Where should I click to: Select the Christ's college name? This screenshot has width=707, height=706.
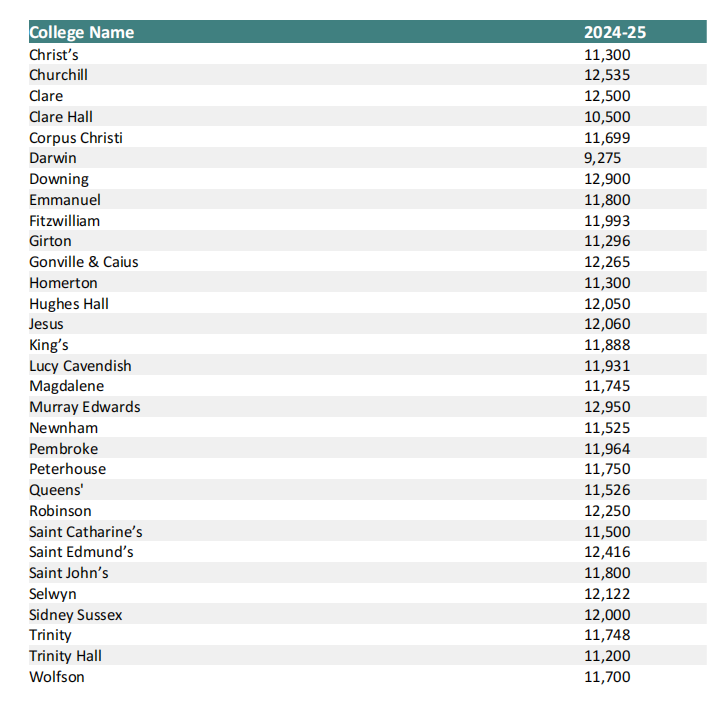(x=54, y=55)
